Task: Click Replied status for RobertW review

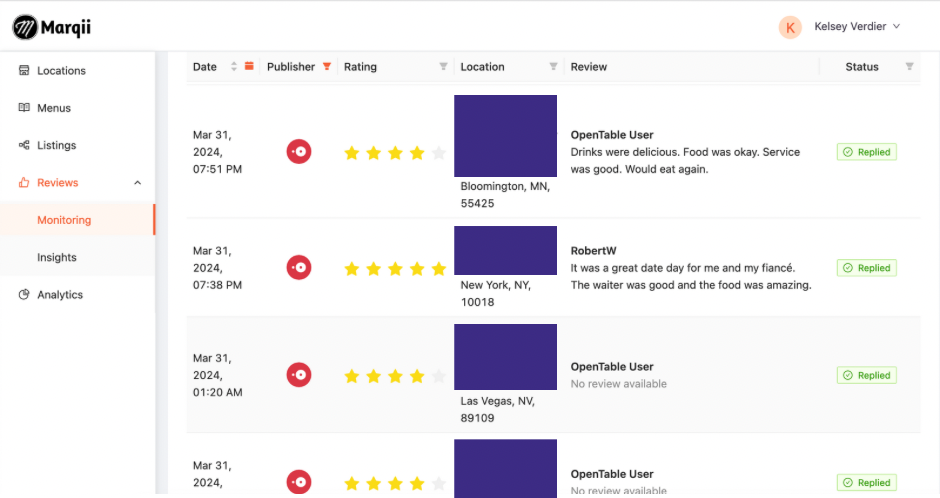Action: point(866,267)
